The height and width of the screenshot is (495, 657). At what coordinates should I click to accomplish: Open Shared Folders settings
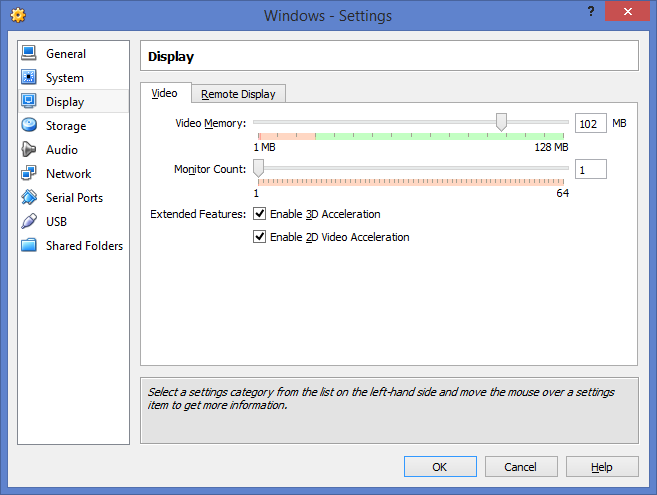point(74,245)
